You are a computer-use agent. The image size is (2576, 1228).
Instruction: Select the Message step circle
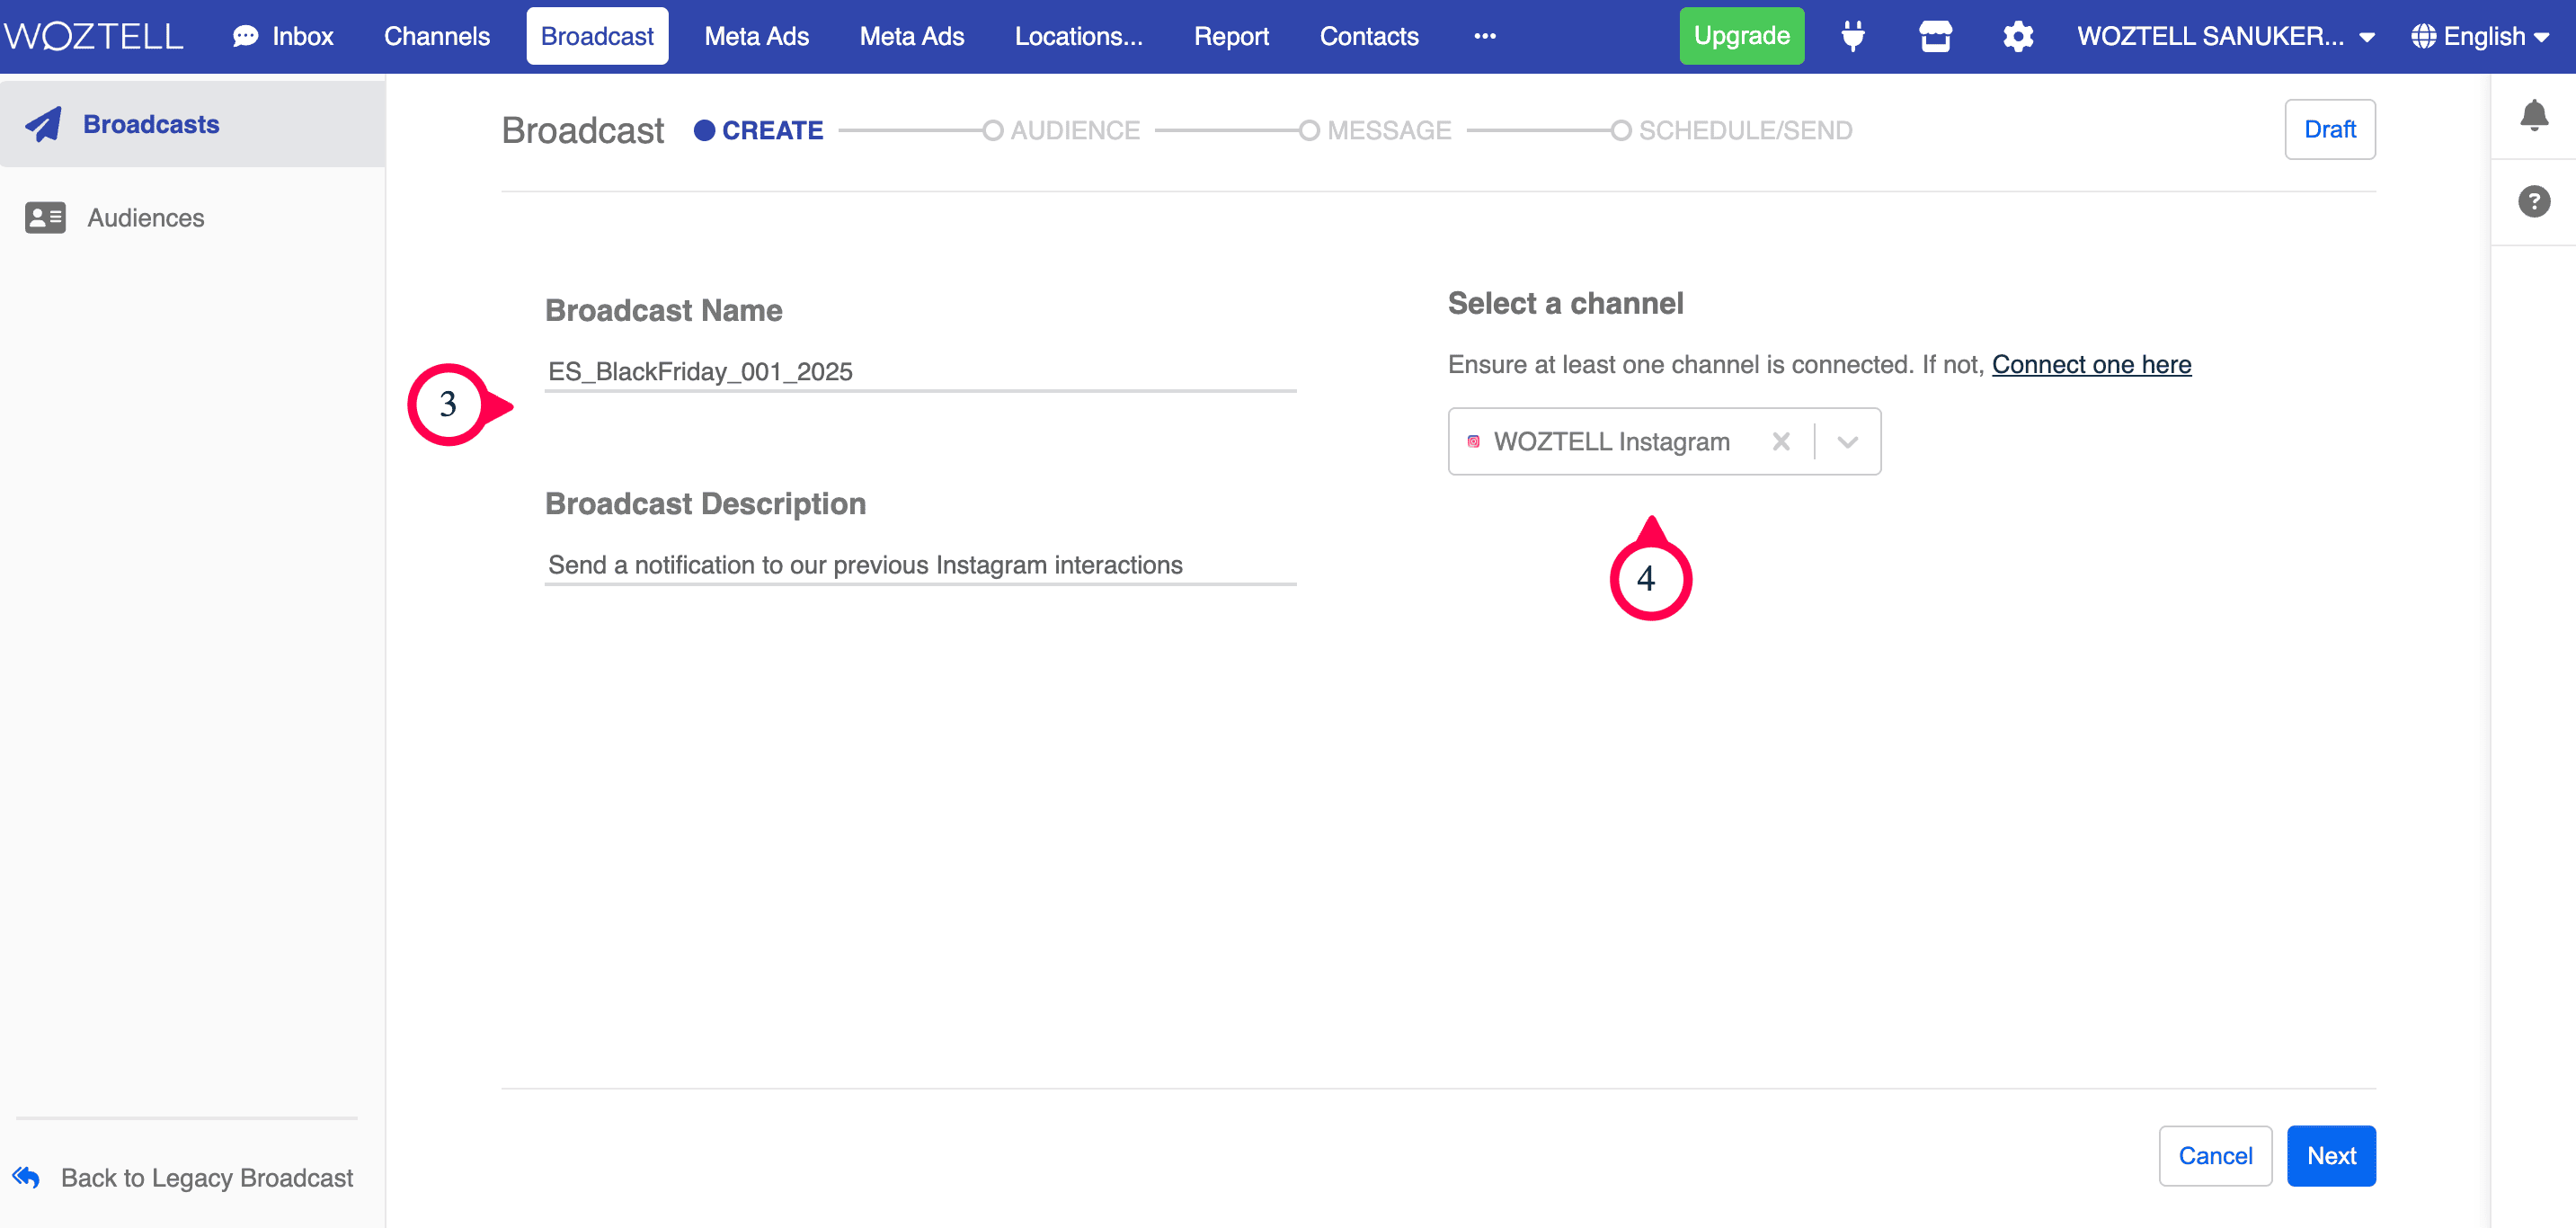click(1309, 131)
